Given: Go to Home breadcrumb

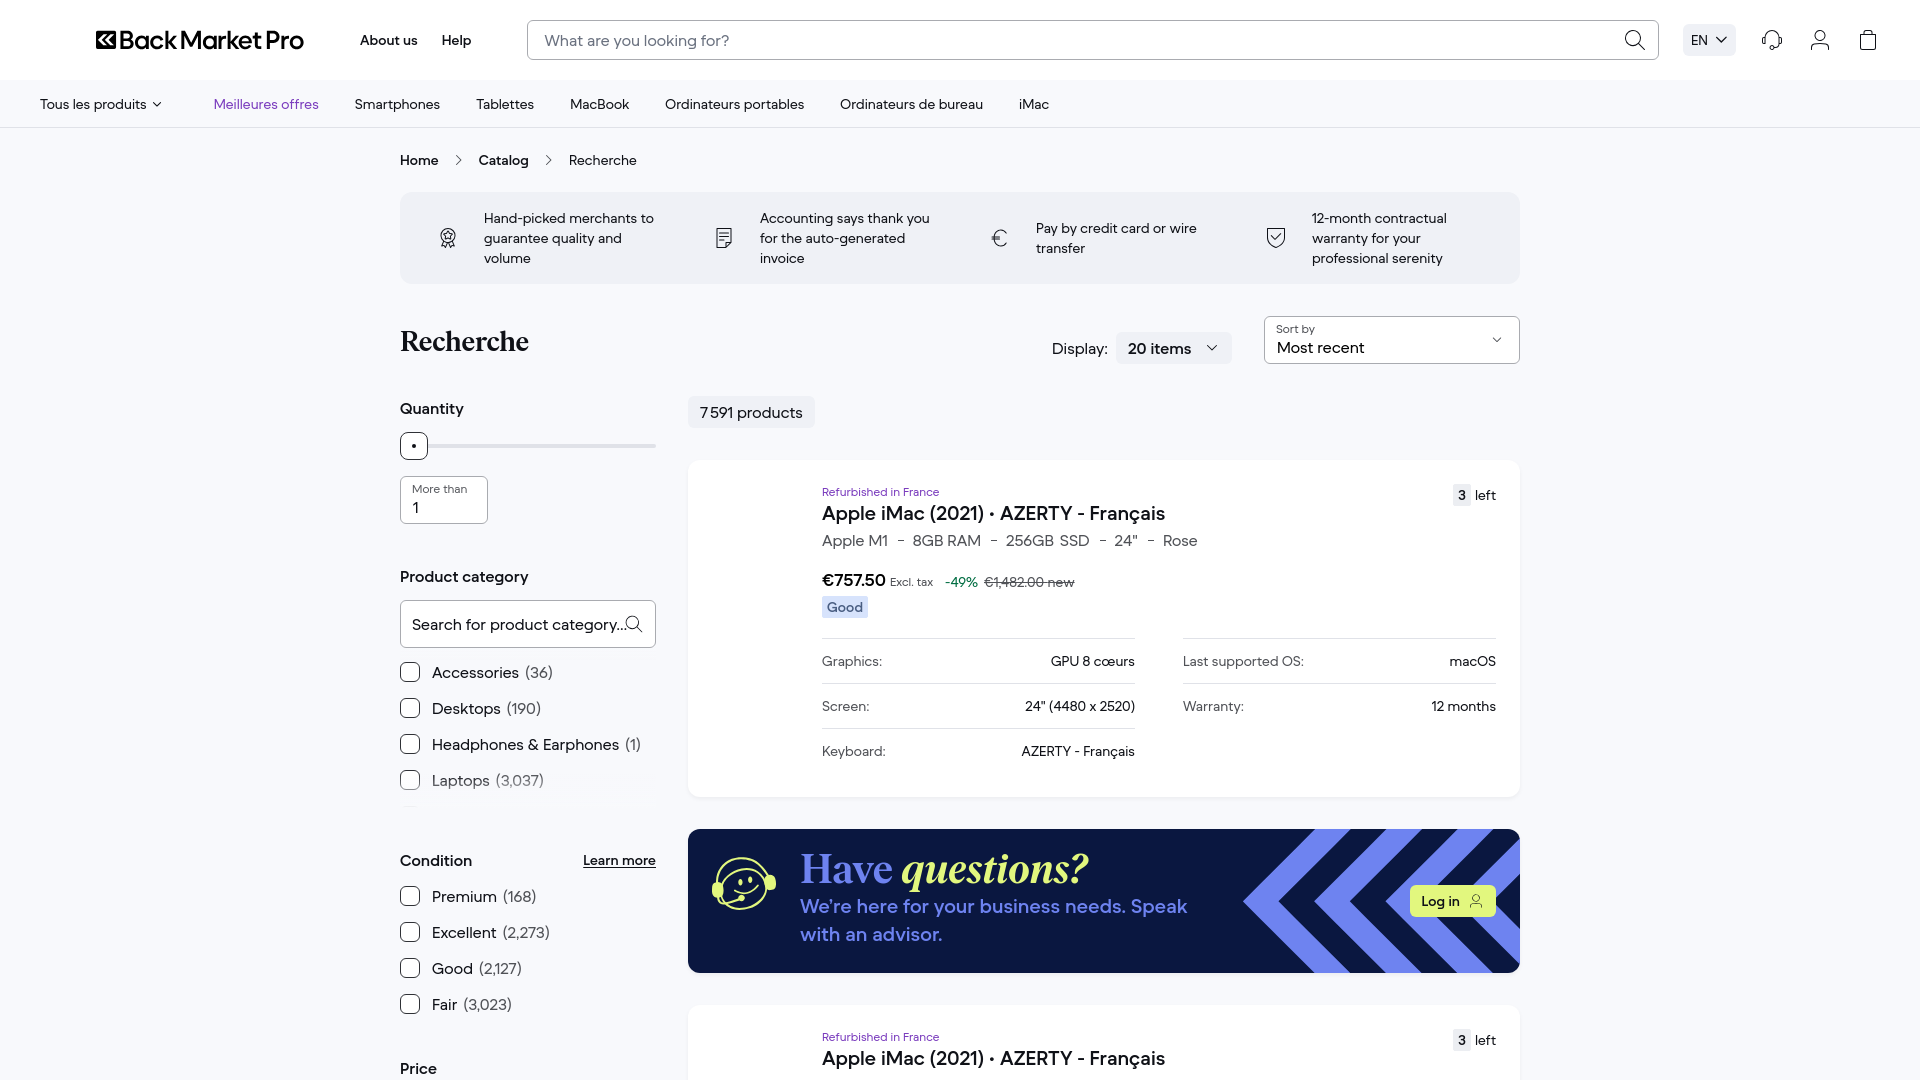Looking at the screenshot, I should (419, 160).
